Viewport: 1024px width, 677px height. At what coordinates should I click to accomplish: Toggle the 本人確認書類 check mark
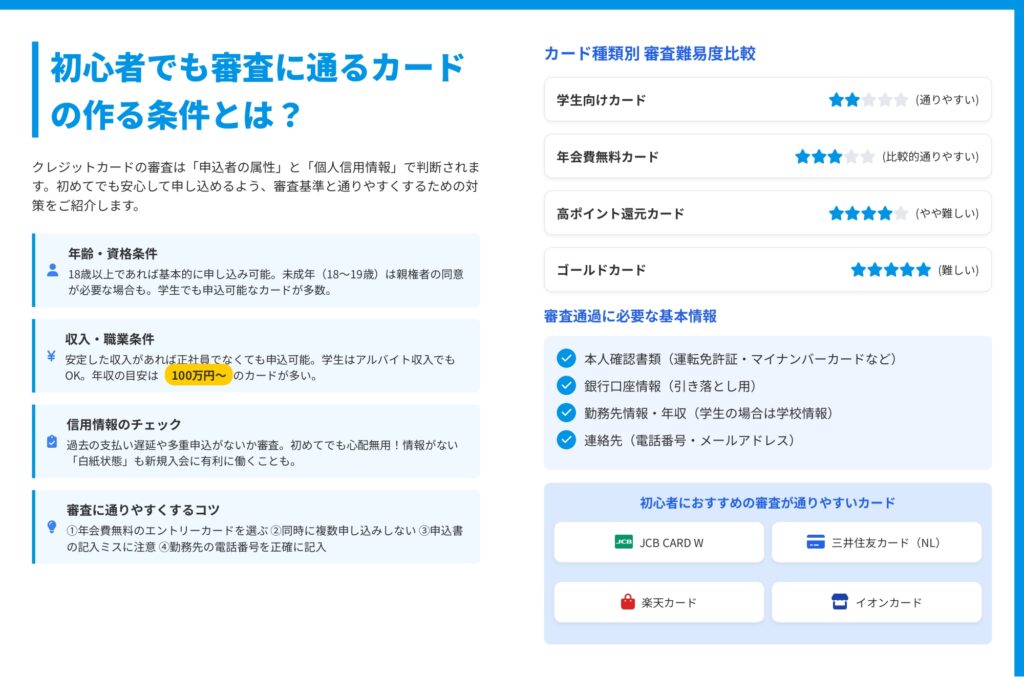[566, 358]
